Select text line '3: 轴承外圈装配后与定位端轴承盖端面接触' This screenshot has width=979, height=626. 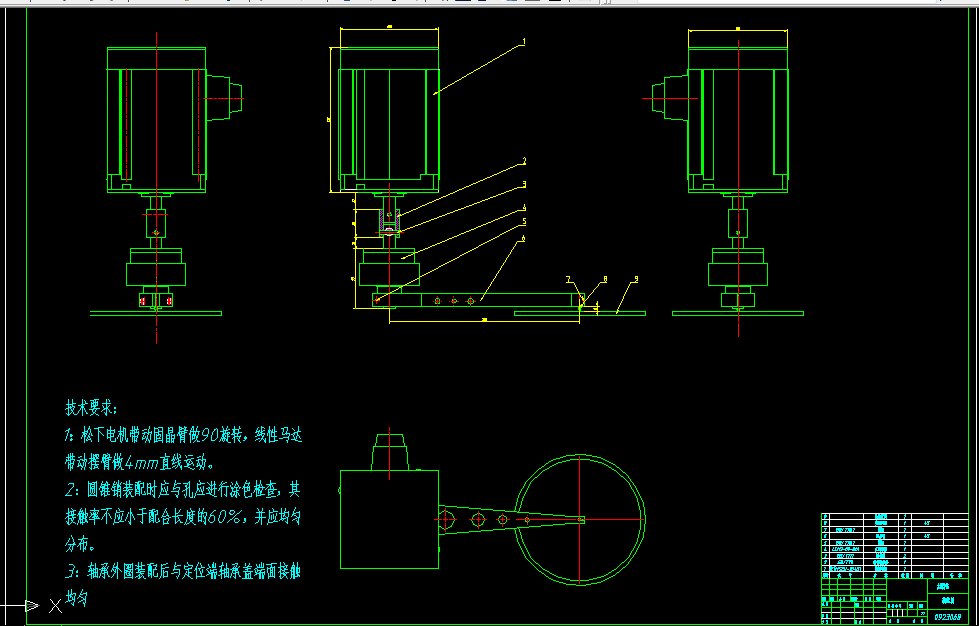(184, 571)
